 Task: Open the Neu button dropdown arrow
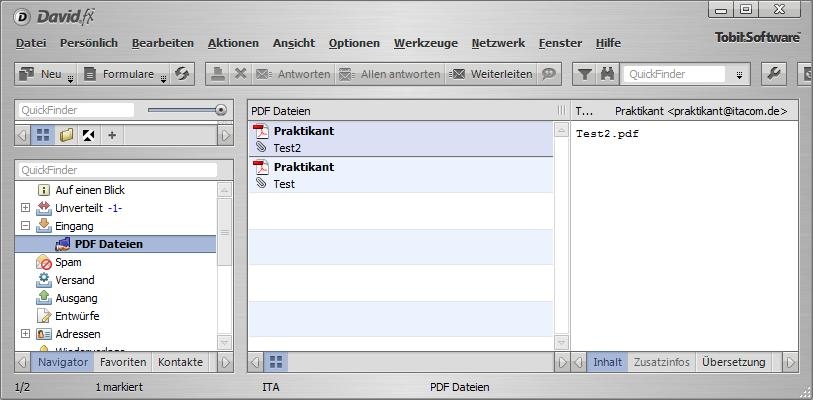tap(71, 78)
